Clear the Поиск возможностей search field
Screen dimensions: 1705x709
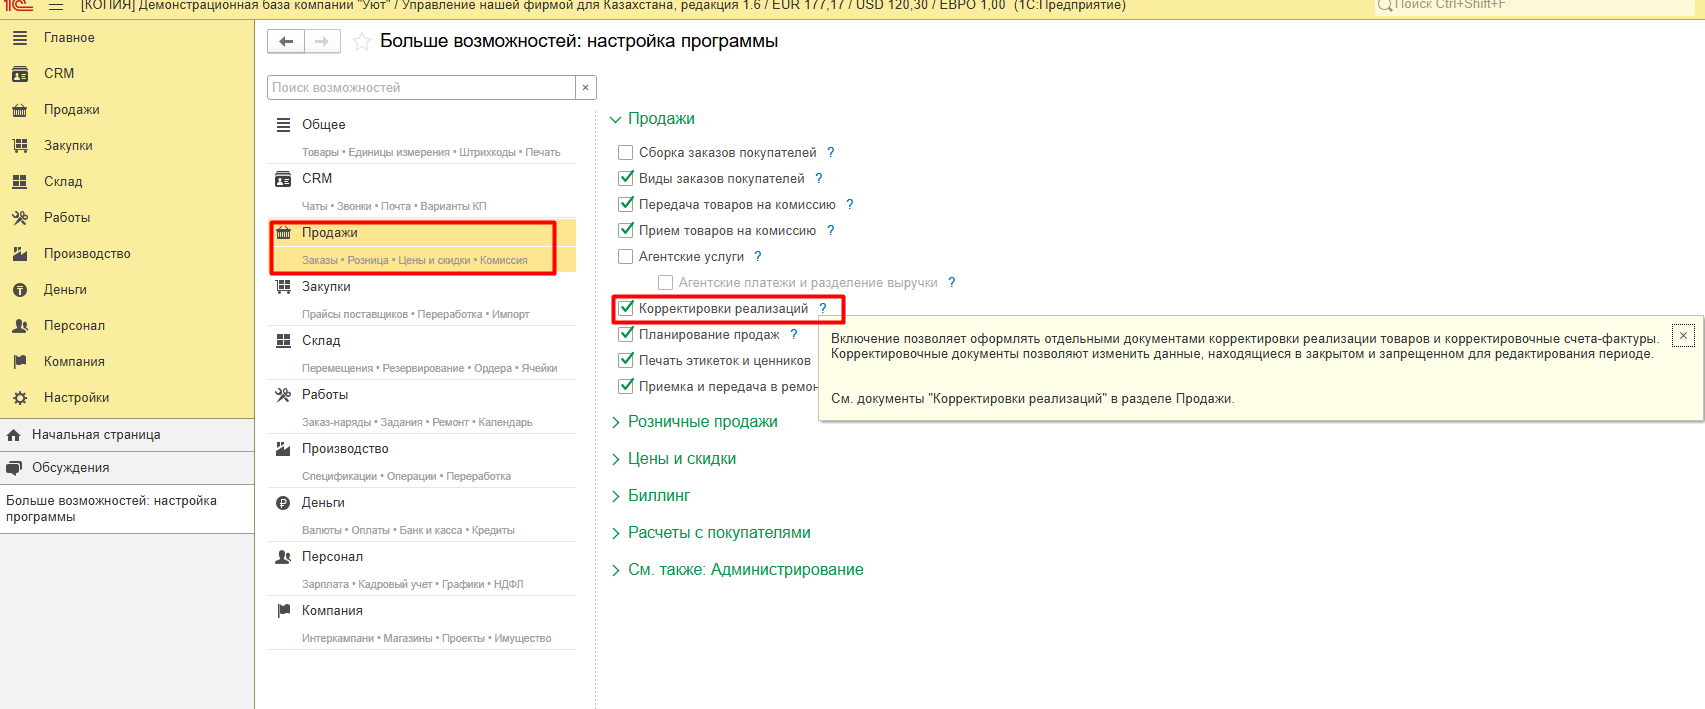[586, 88]
